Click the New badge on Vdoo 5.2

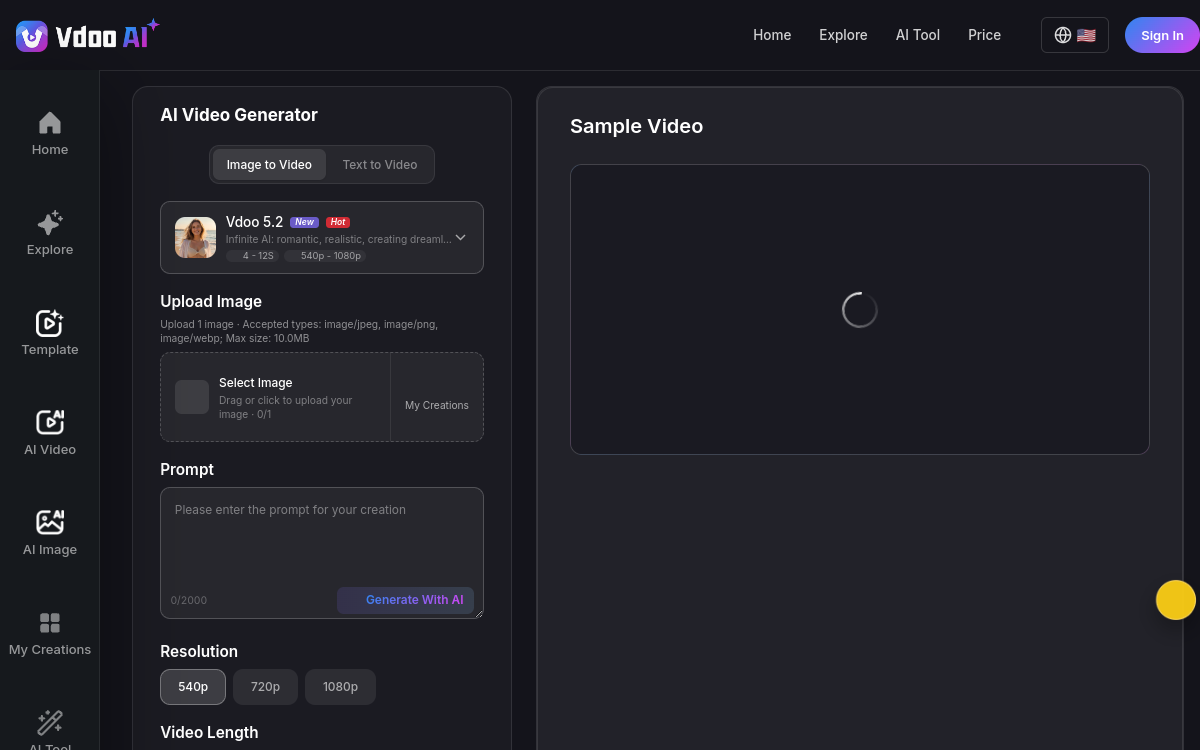(x=305, y=222)
